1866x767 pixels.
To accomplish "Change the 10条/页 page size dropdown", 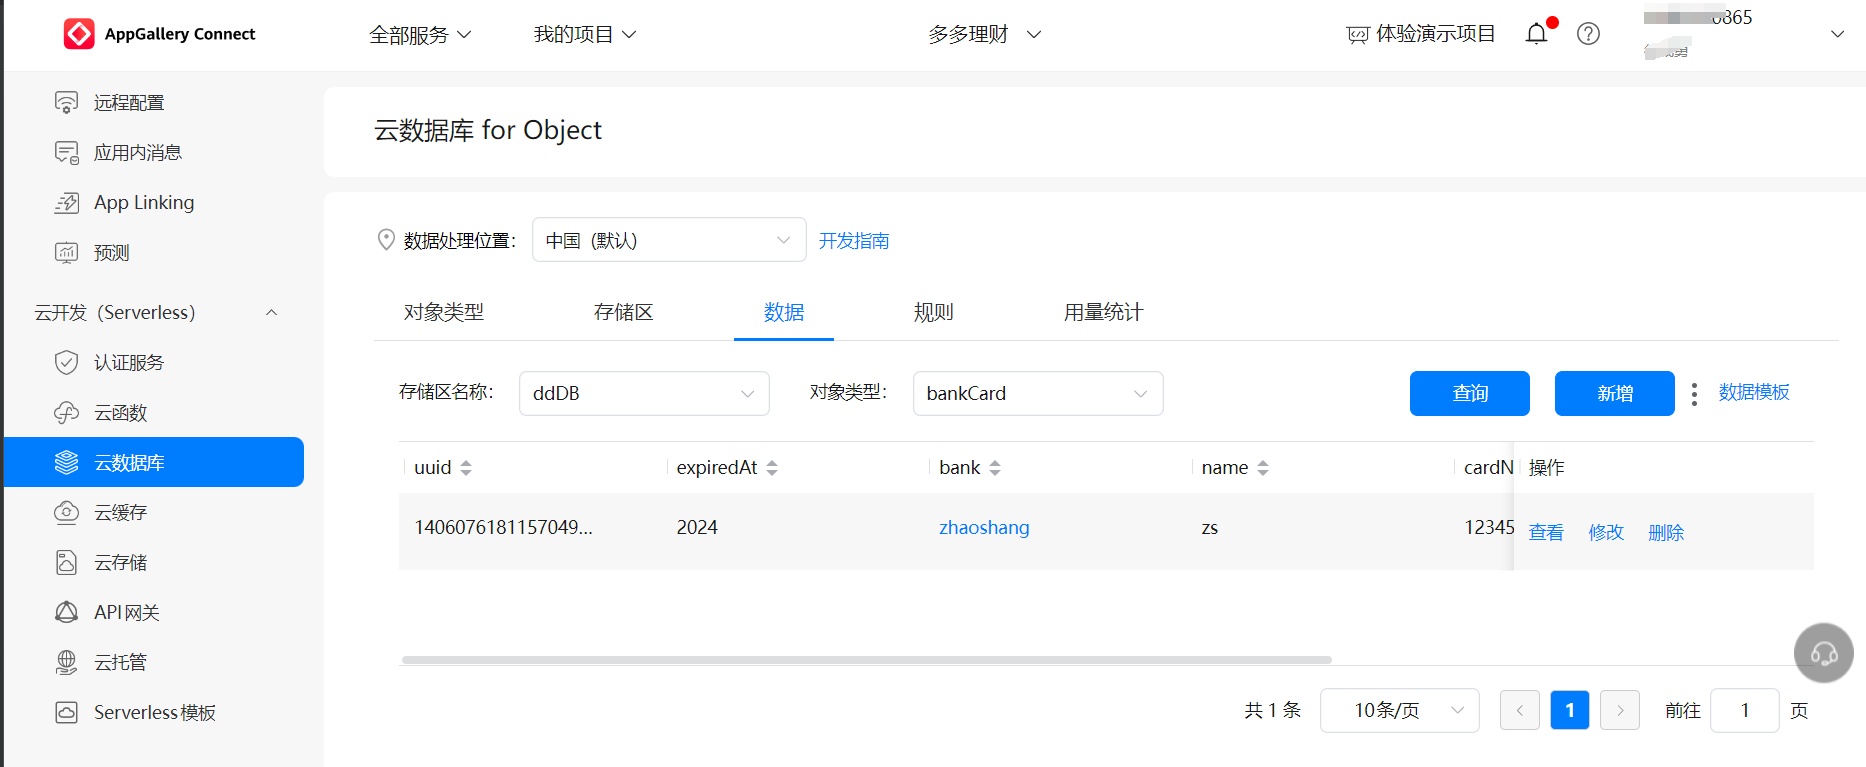I will pyautogui.click(x=1400, y=710).
